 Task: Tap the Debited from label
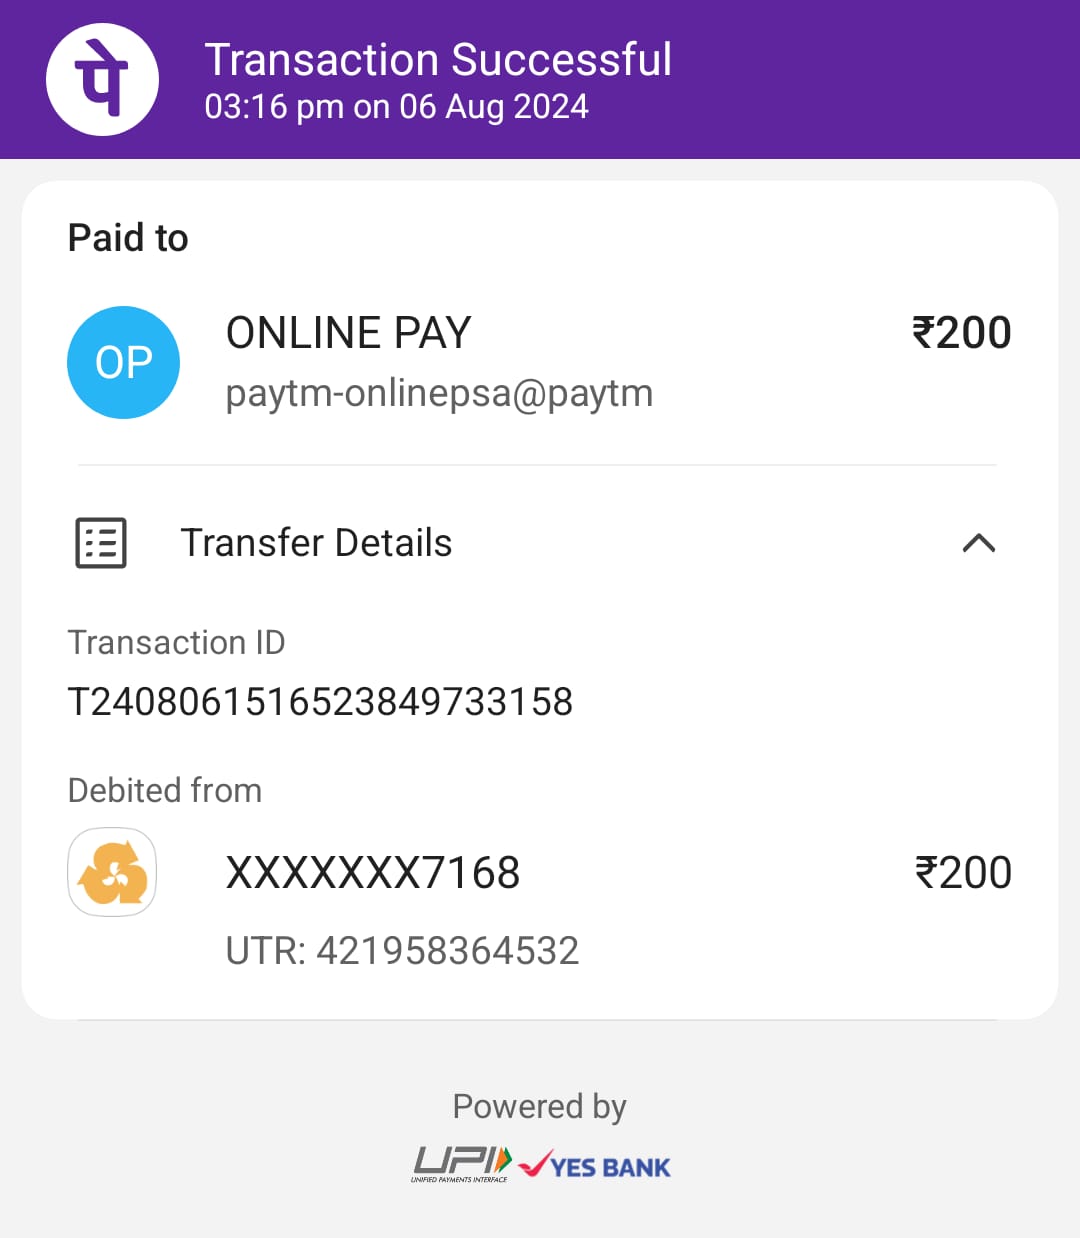(x=165, y=790)
